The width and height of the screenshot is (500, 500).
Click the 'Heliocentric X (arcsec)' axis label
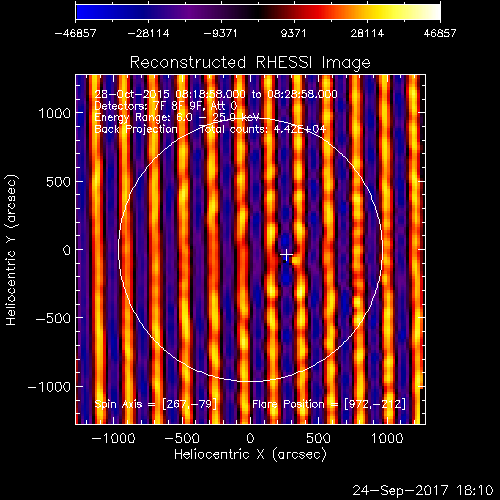tap(250, 454)
